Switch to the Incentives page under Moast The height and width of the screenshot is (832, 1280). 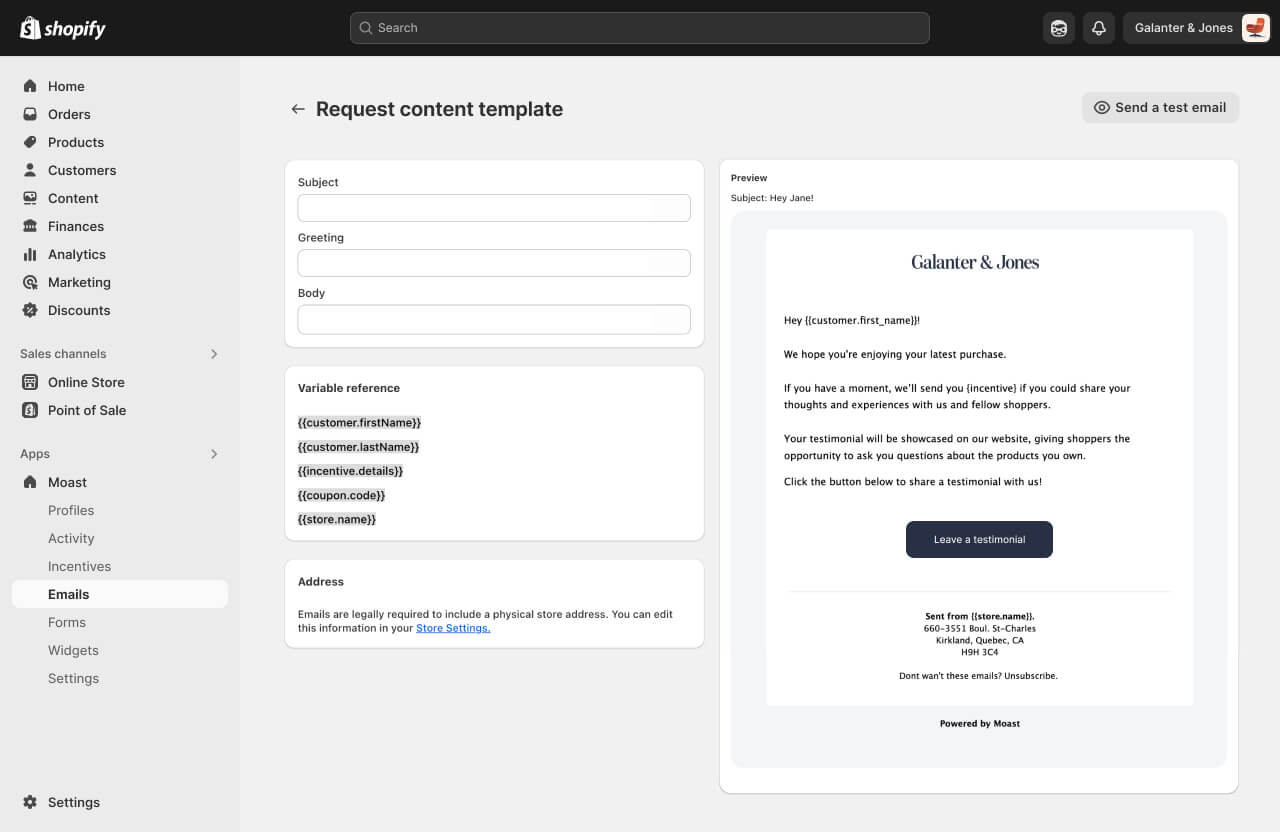point(79,566)
